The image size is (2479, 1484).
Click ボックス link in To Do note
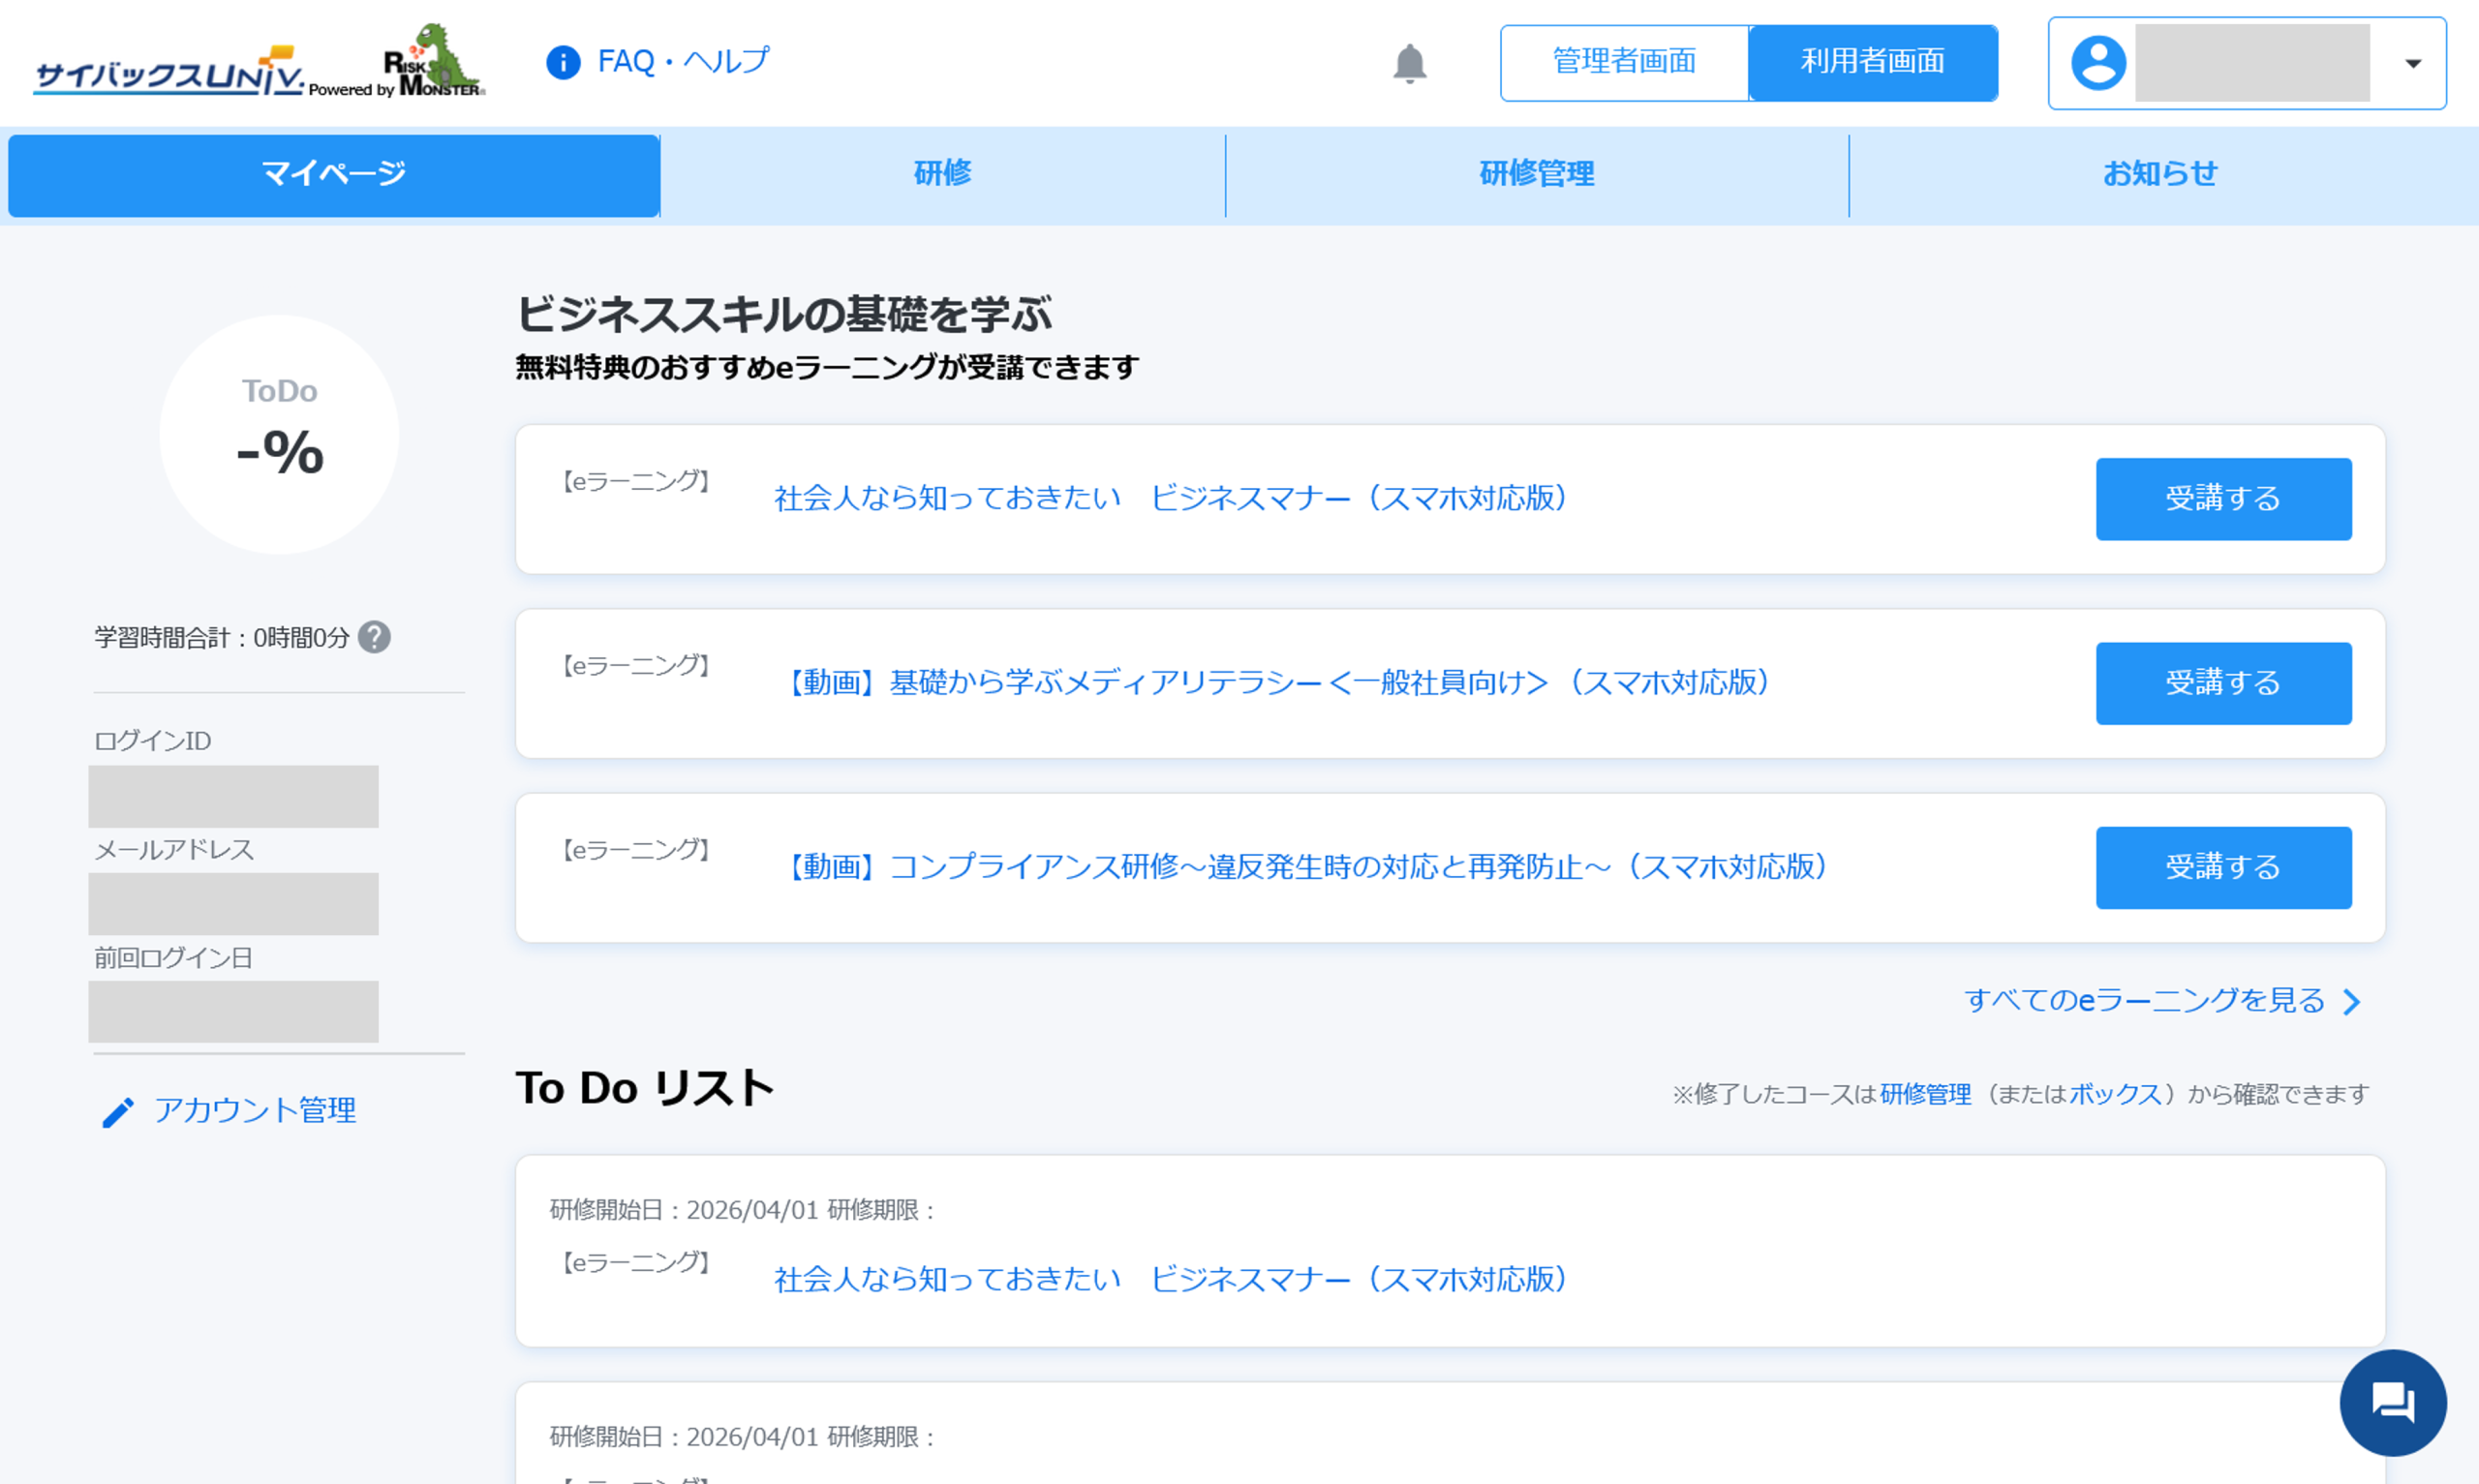(2115, 1095)
